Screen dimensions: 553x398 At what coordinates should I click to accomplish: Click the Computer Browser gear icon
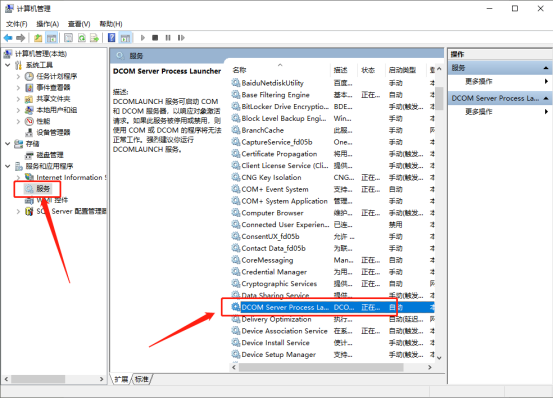click(x=235, y=213)
